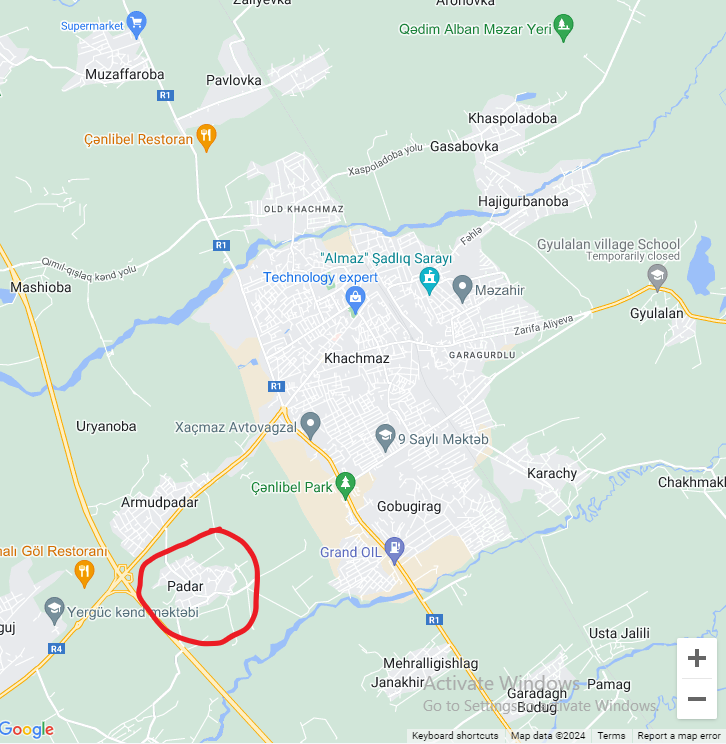Click the Khachmaz city label
Viewport: 726px width, 744px height.
tap(356, 358)
